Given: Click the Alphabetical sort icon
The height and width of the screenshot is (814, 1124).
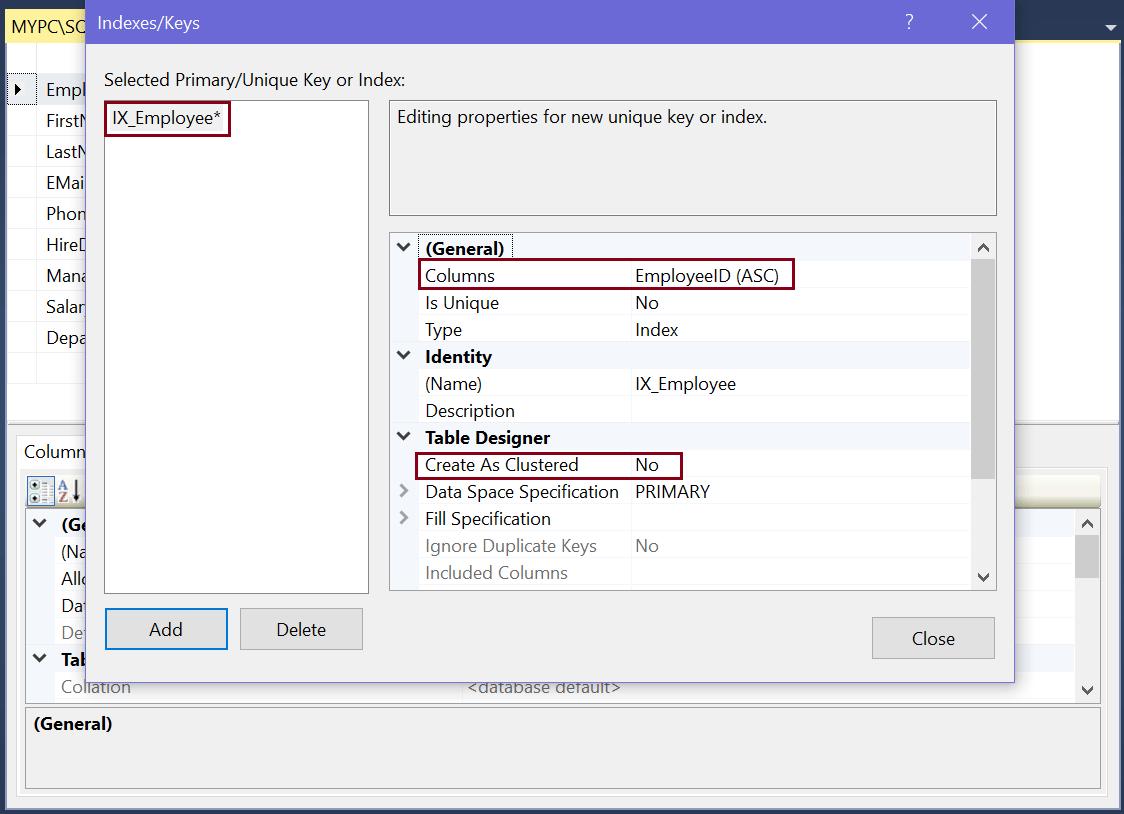Looking at the screenshot, I should click(x=68, y=491).
